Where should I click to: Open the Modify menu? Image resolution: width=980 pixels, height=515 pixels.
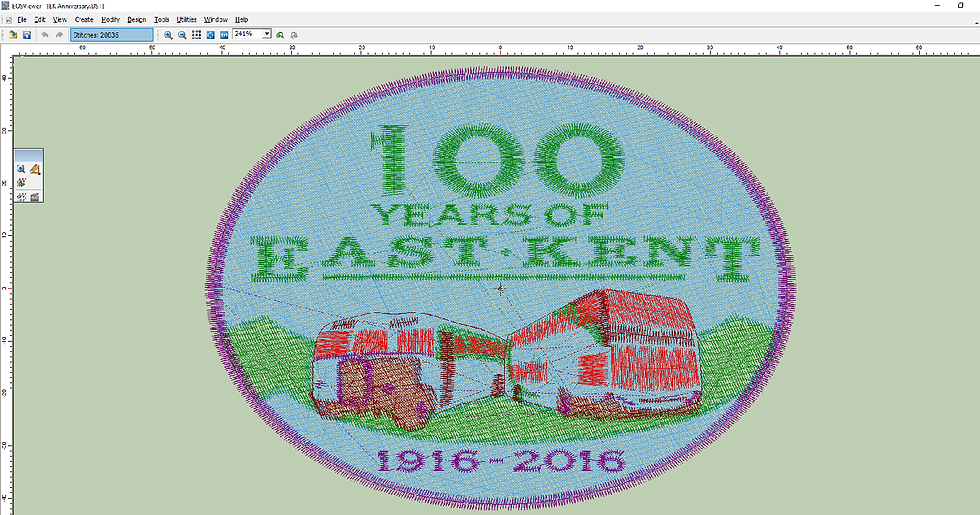click(x=110, y=20)
